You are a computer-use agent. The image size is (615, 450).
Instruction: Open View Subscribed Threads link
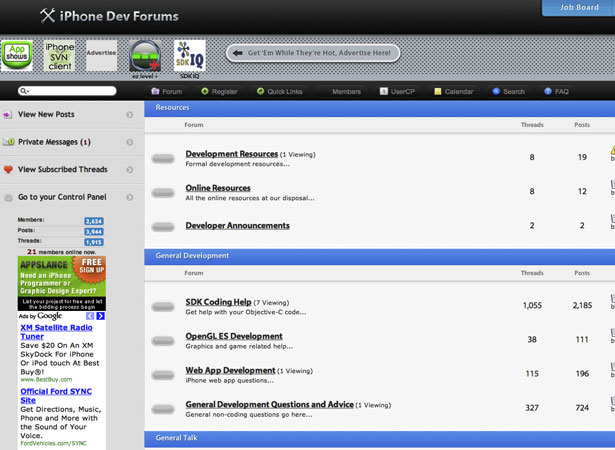pyautogui.click(x=63, y=169)
